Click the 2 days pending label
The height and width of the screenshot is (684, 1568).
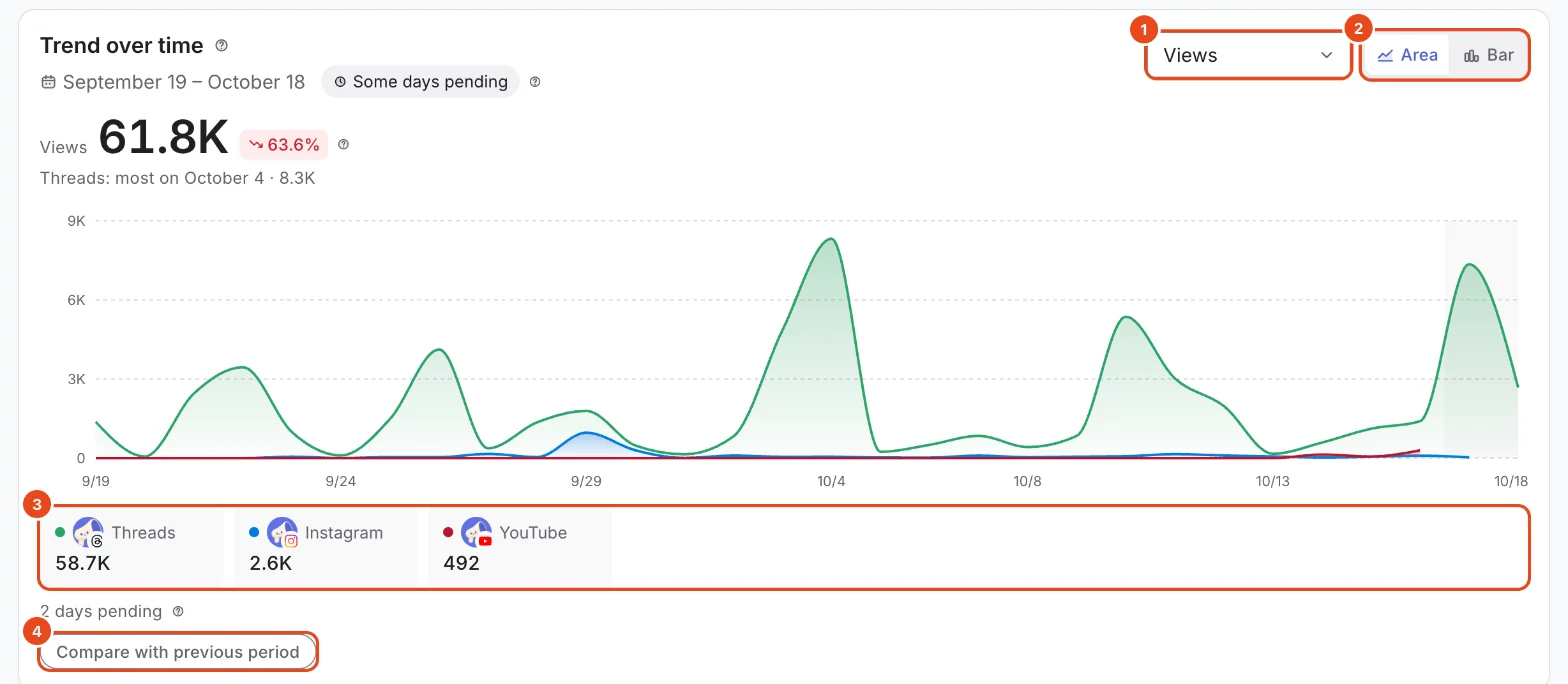(101, 611)
